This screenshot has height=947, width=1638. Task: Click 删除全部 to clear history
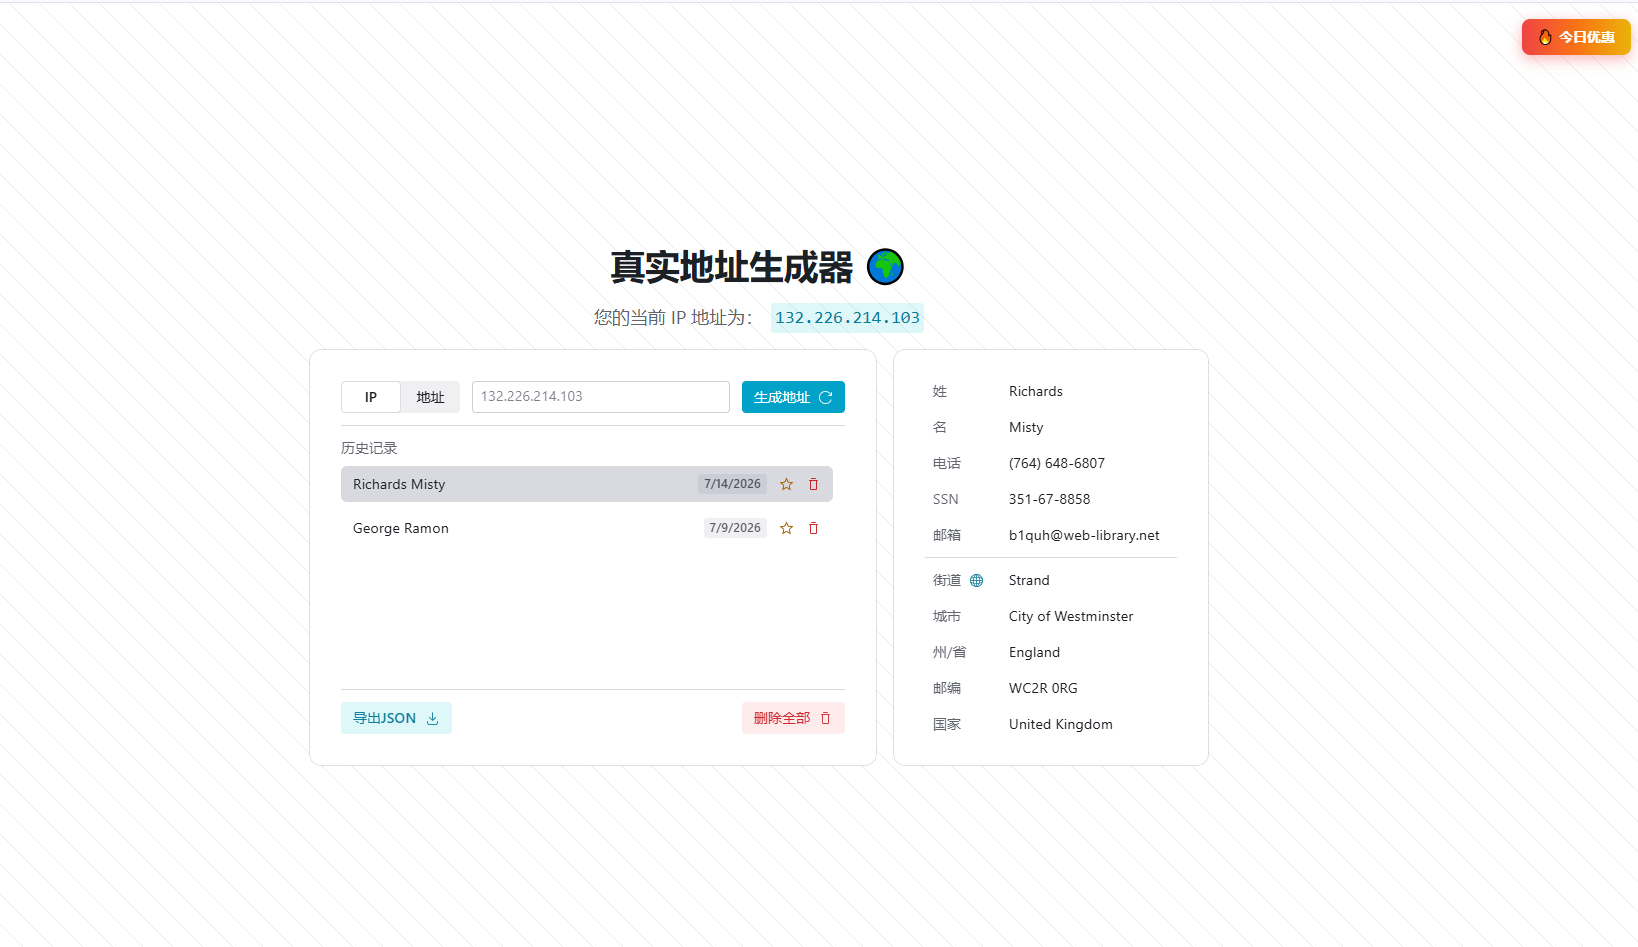point(793,718)
